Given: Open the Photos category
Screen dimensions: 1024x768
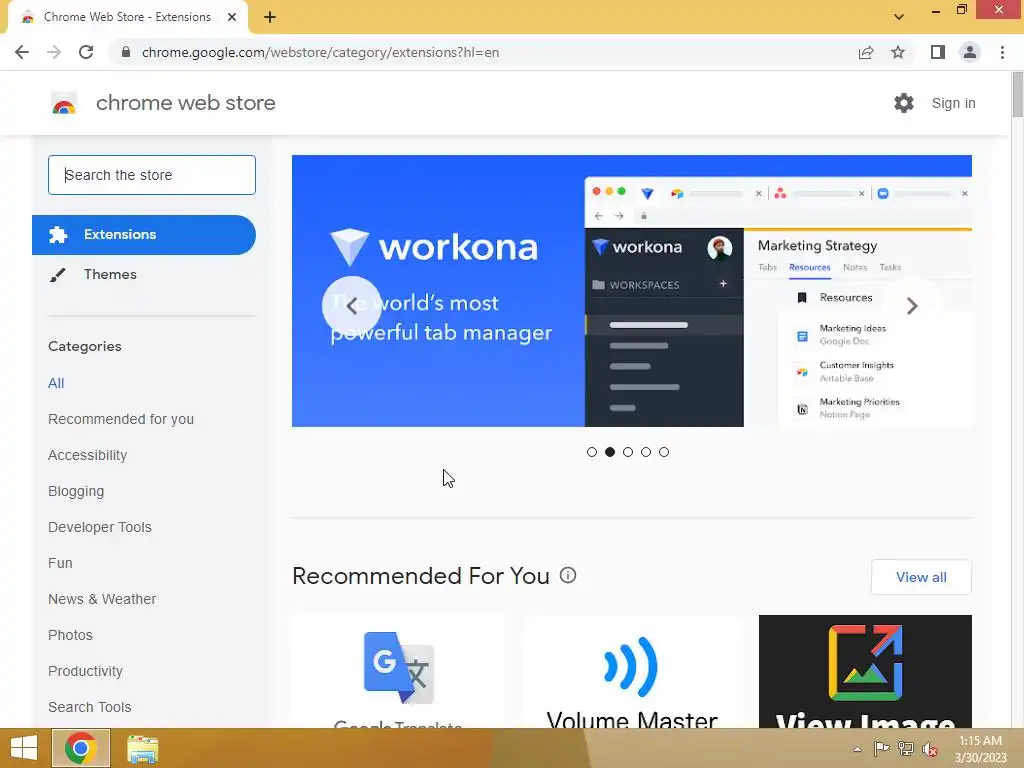Looking at the screenshot, I should click(x=71, y=635).
